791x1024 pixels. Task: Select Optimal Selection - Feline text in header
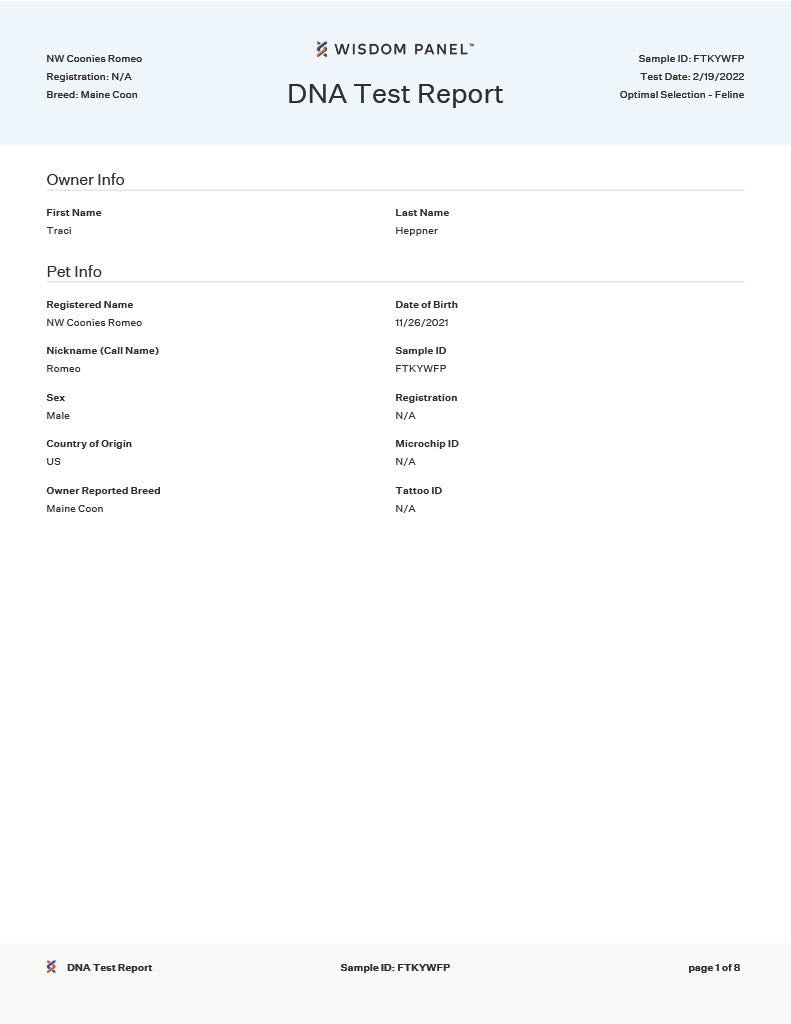click(x=681, y=95)
